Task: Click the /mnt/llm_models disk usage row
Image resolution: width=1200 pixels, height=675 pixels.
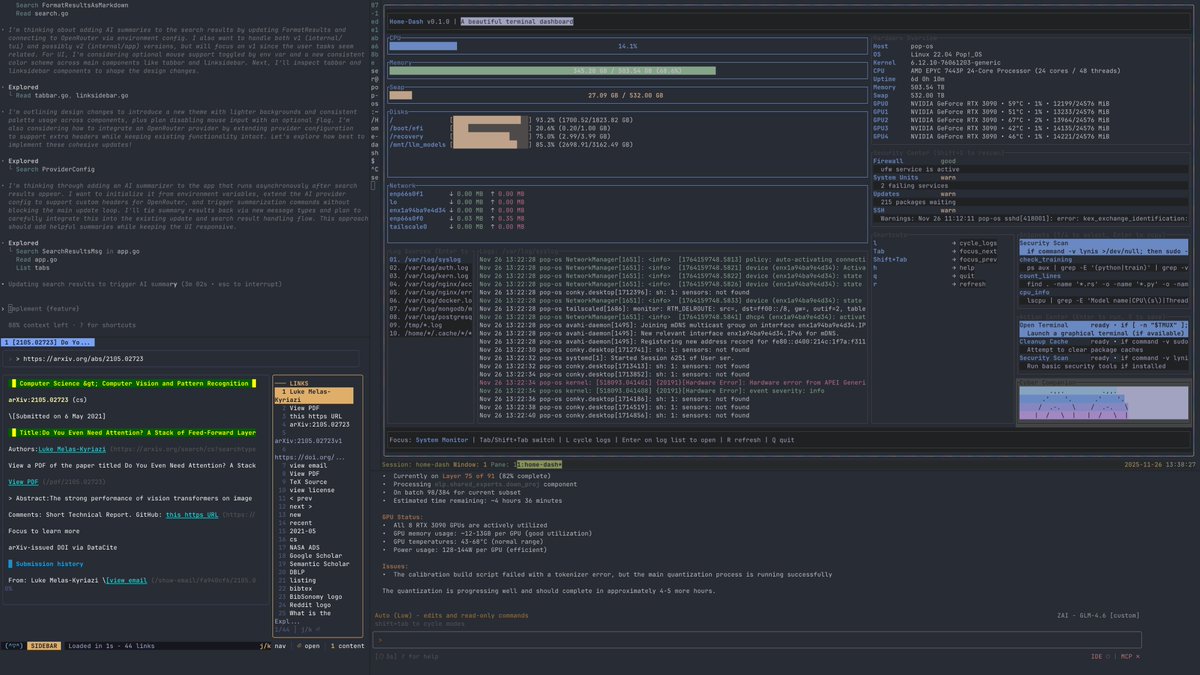Action: [510, 144]
